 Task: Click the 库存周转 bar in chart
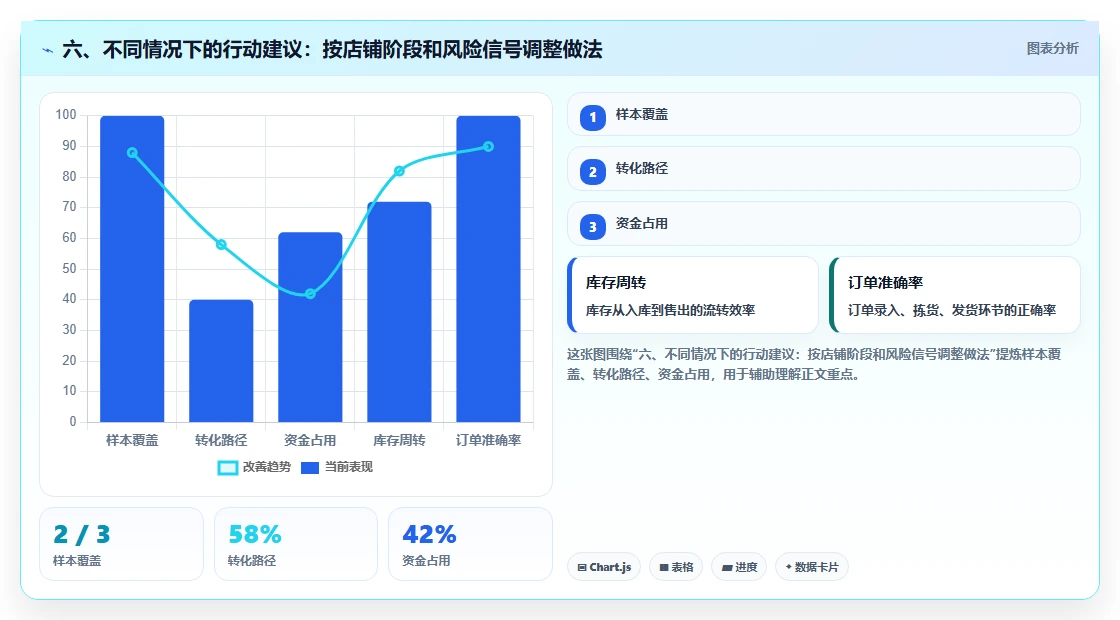tap(399, 311)
